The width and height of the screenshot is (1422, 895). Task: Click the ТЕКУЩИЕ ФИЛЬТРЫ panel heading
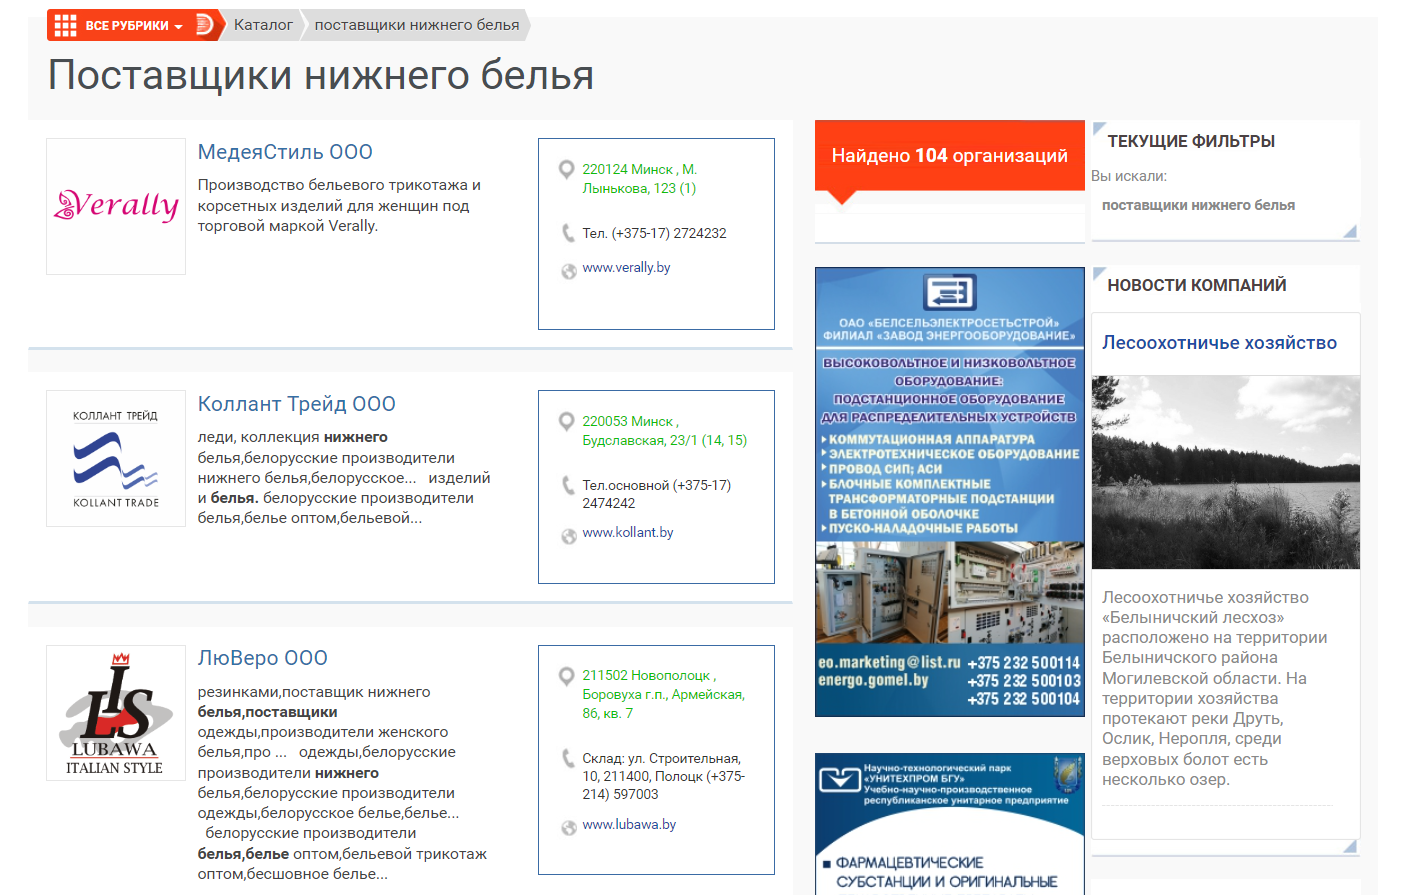(x=1191, y=142)
